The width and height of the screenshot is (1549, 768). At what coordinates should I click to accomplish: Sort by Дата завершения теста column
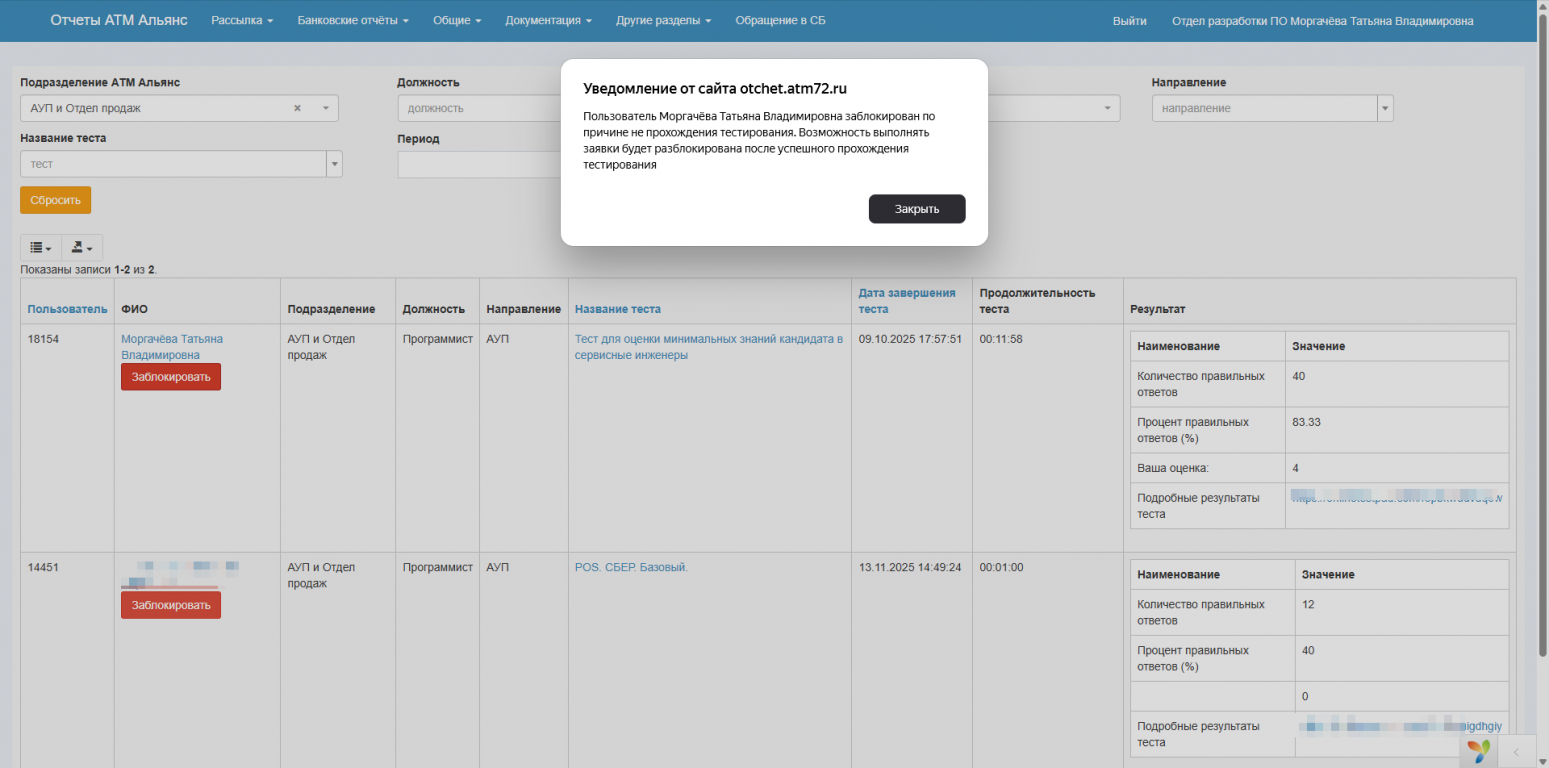click(x=906, y=300)
